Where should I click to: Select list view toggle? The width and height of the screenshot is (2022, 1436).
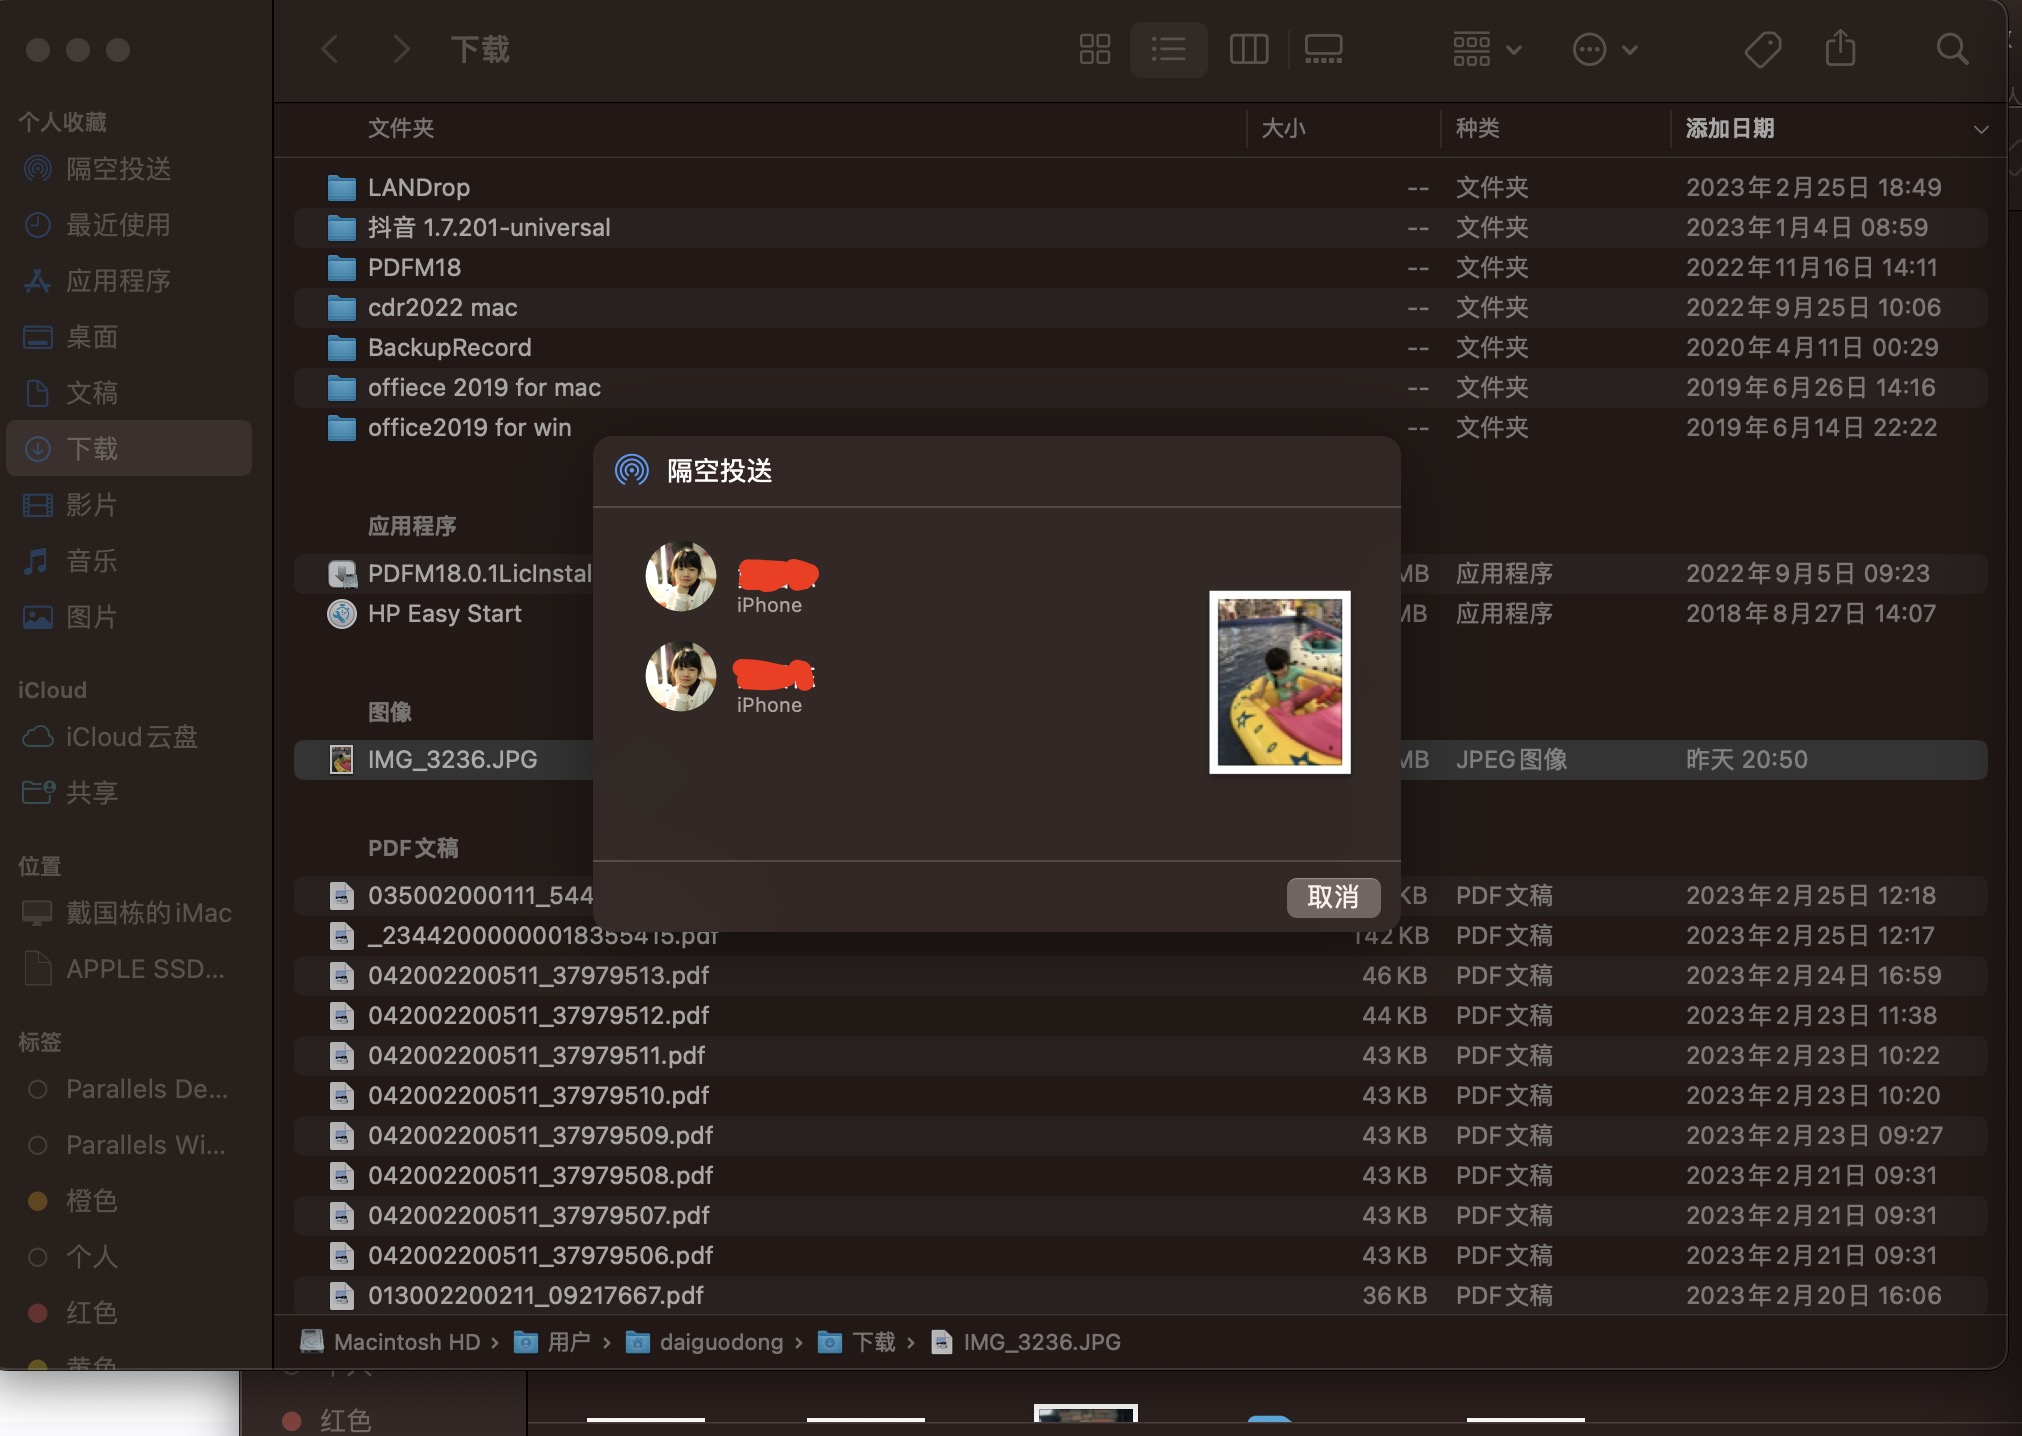(x=1168, y=49)
